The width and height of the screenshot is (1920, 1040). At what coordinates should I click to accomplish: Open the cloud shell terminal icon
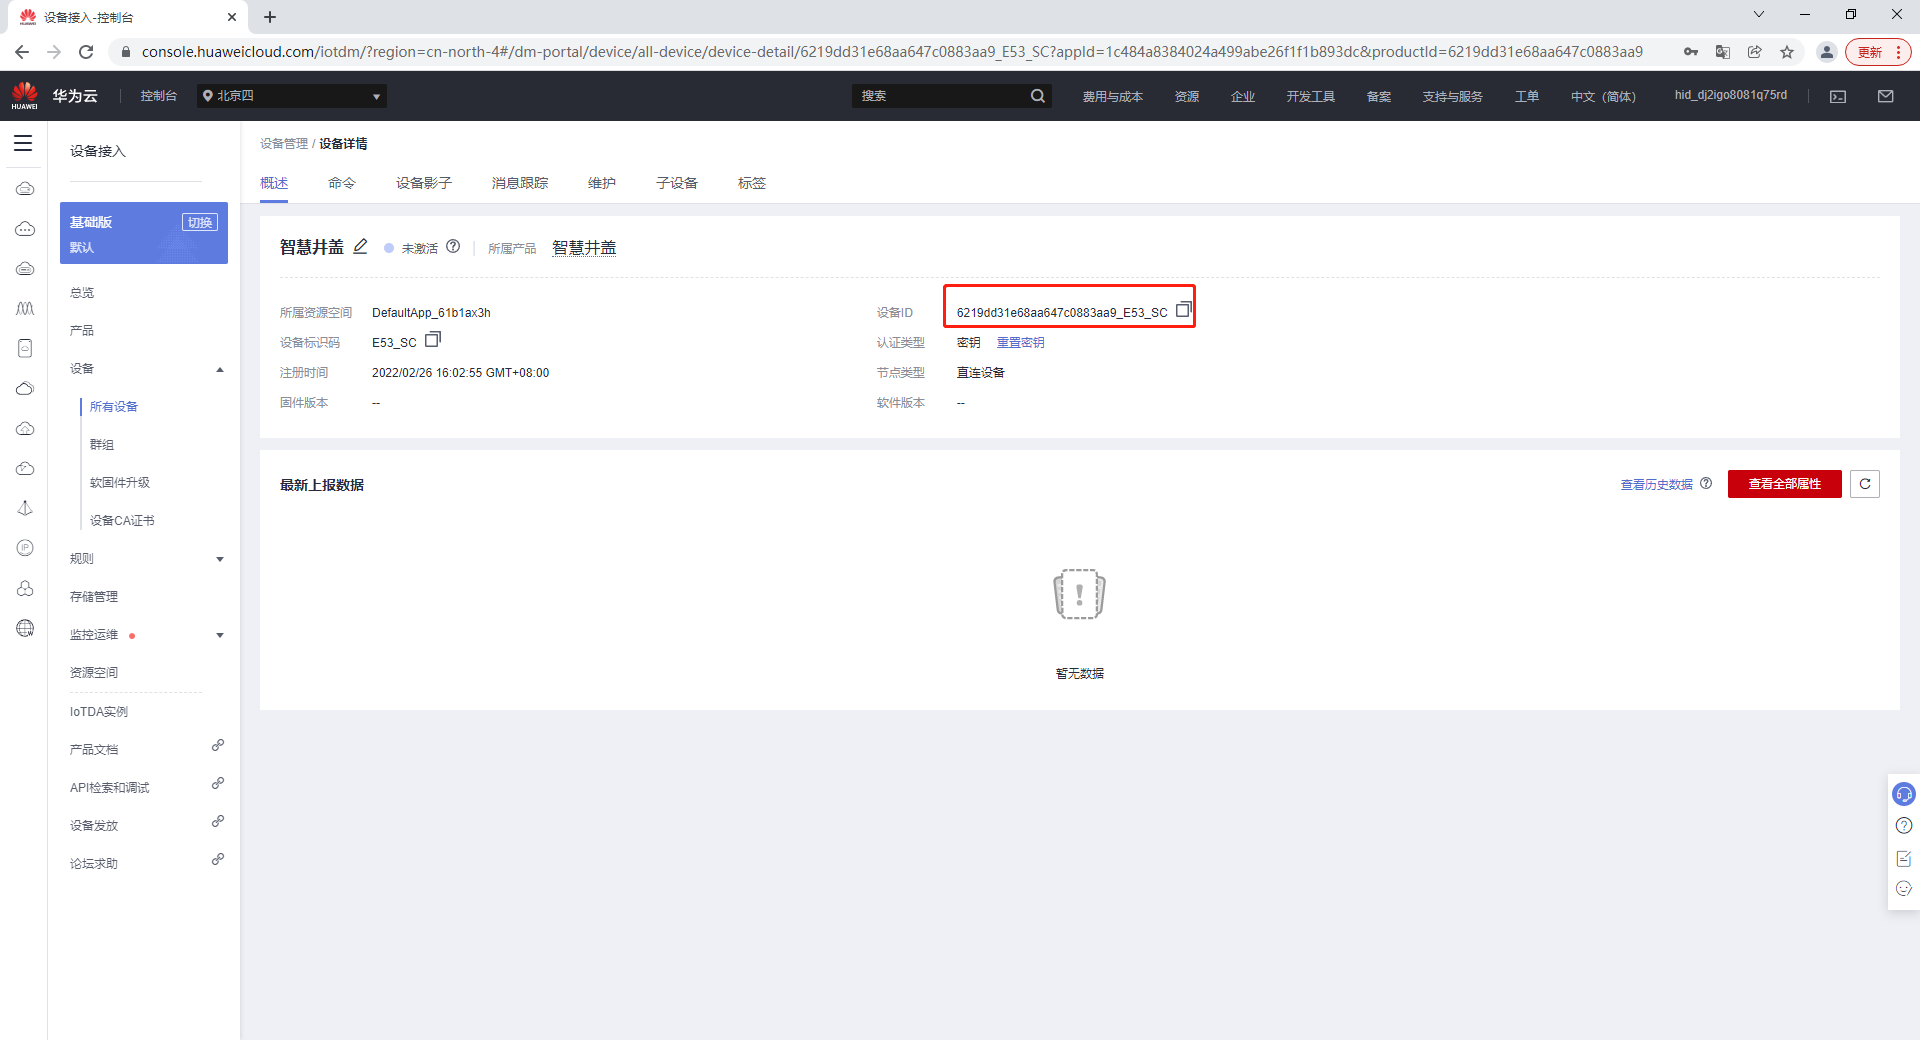(1838, 96)
